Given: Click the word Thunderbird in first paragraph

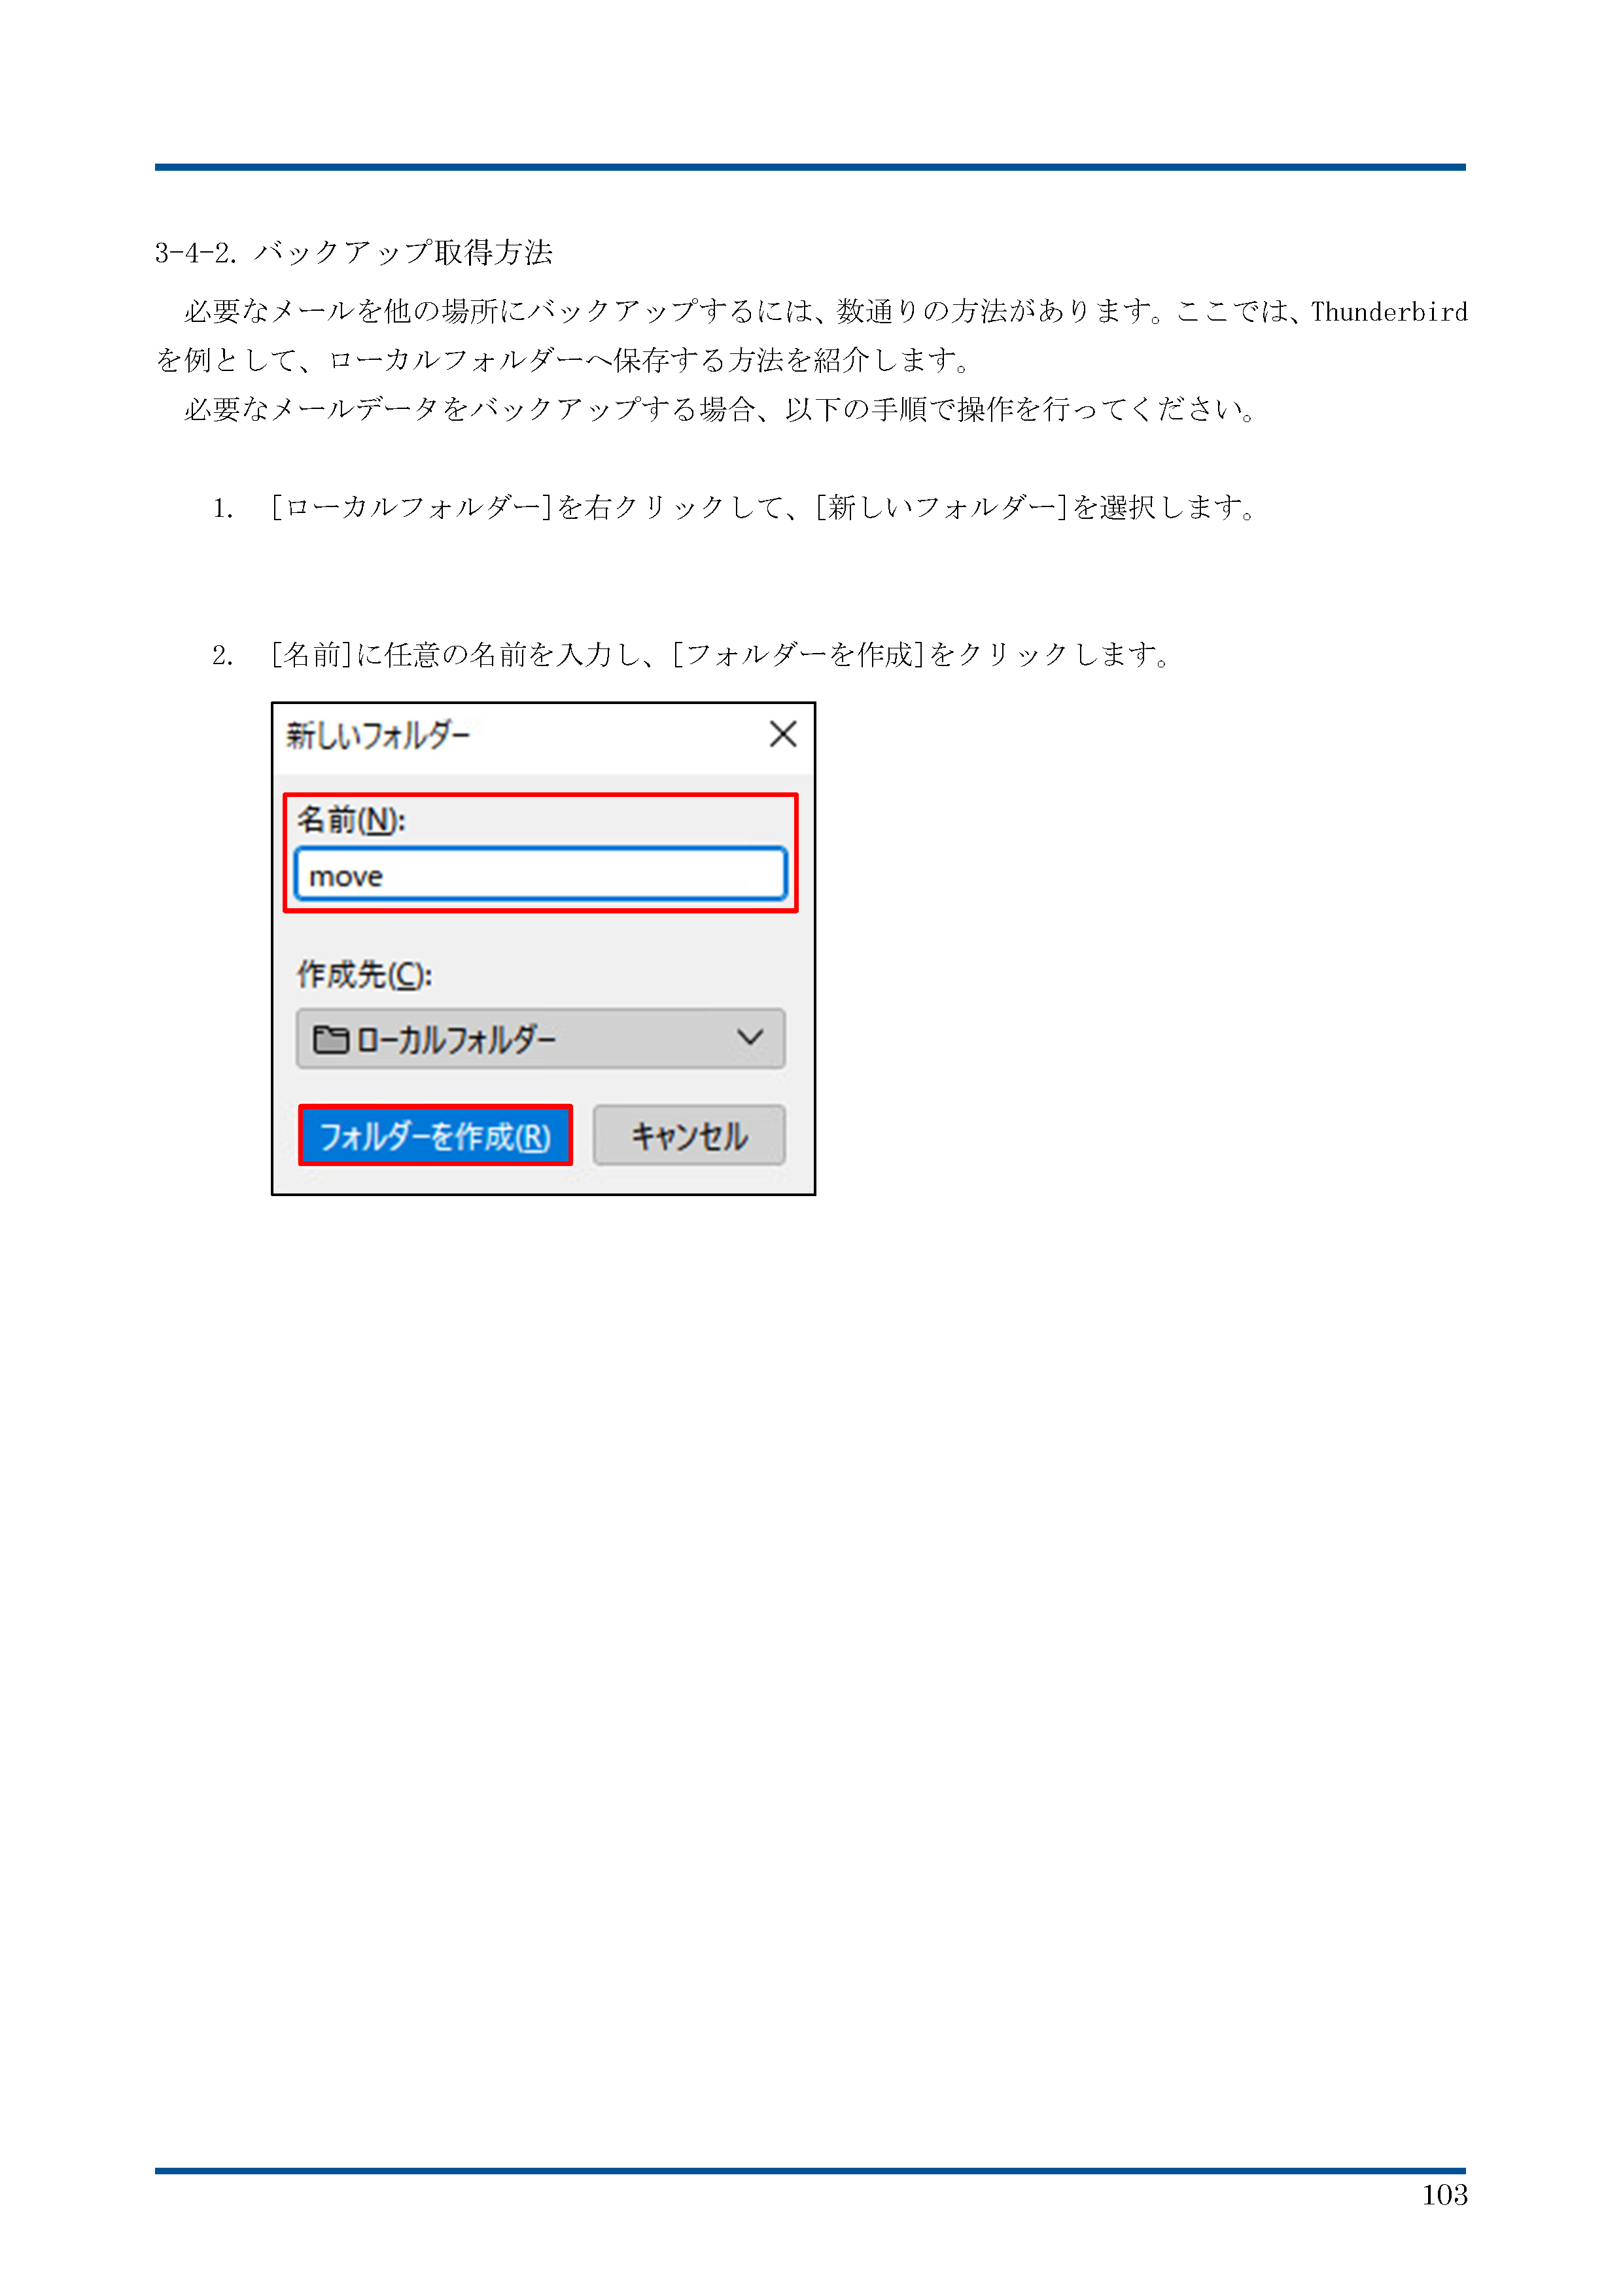Looking at the screenshot, I should point(1389,312).
